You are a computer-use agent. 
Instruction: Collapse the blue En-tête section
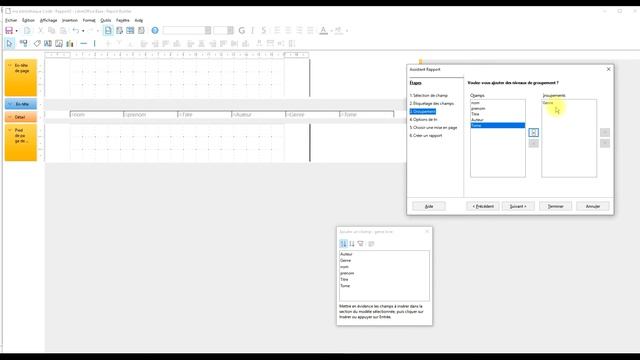(x=10, y=104)
